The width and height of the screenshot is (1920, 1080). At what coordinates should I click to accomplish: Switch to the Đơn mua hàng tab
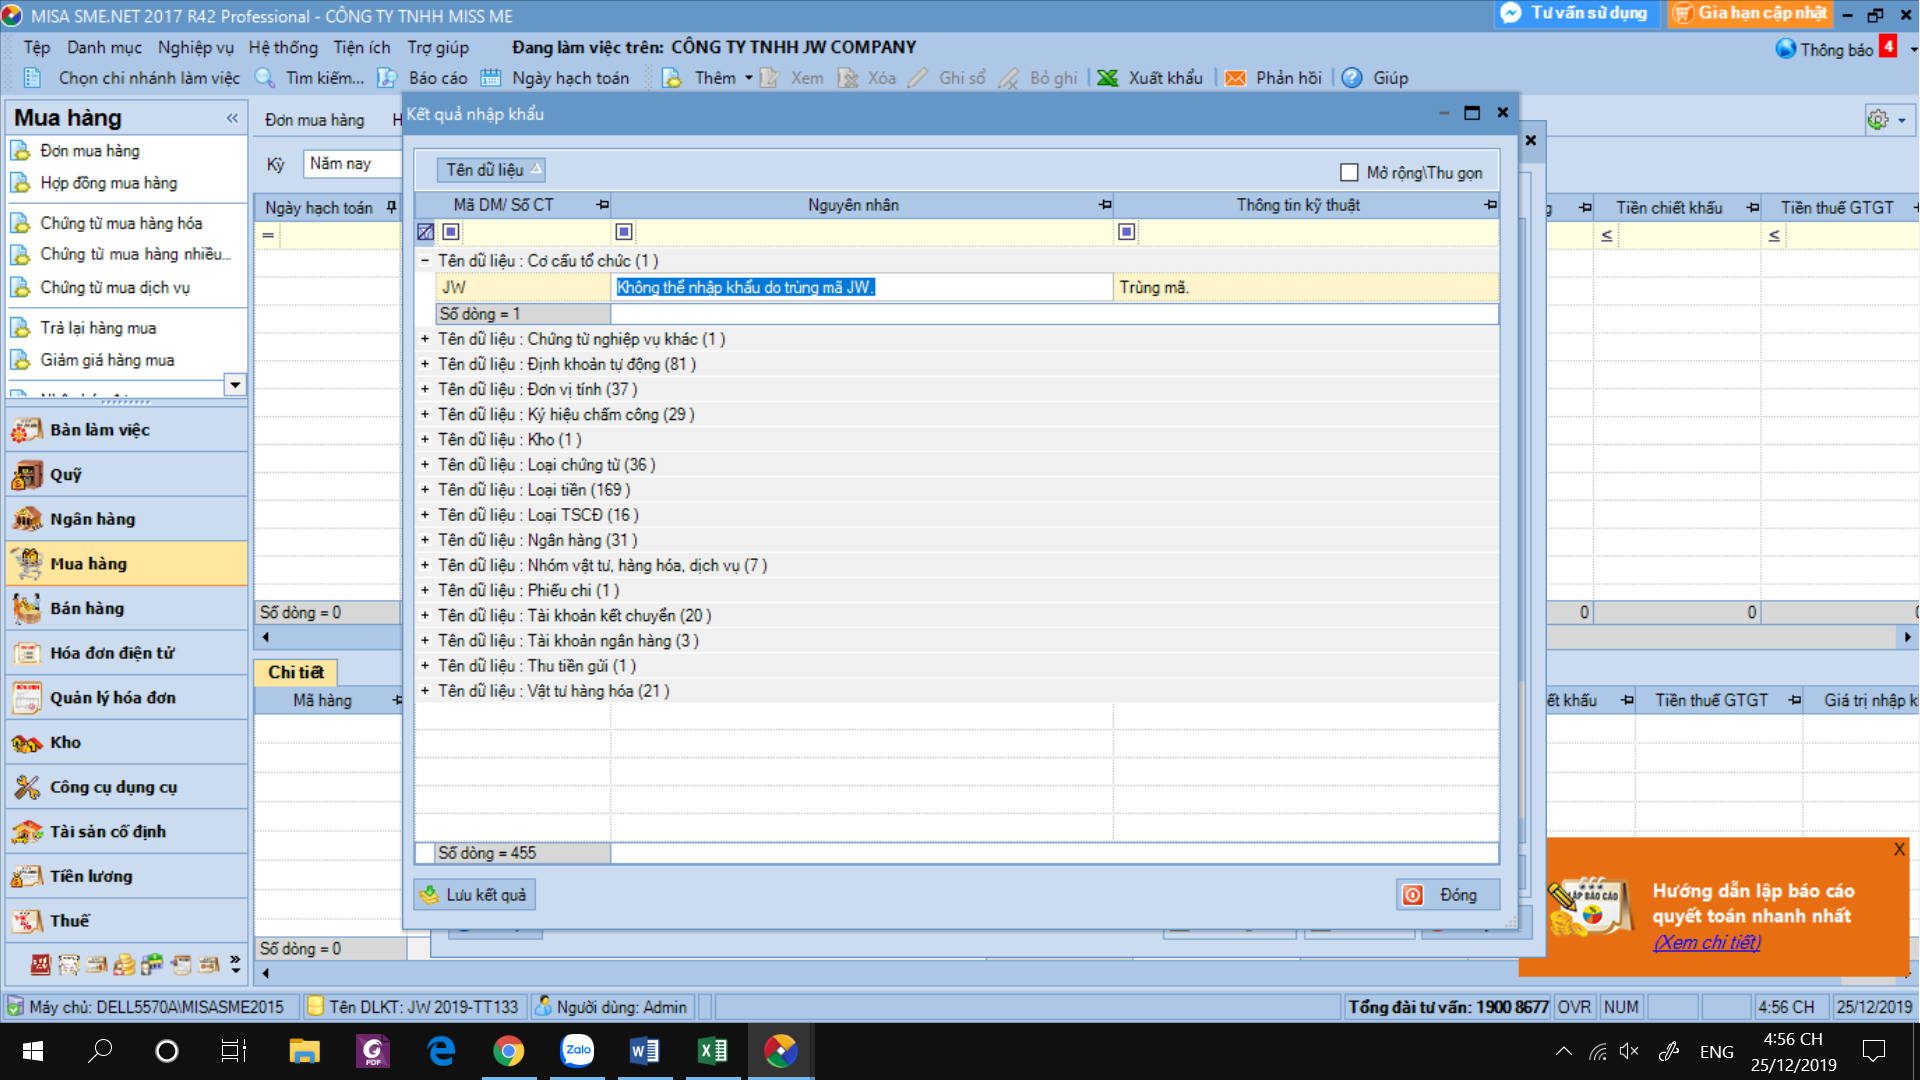point(315,120)
